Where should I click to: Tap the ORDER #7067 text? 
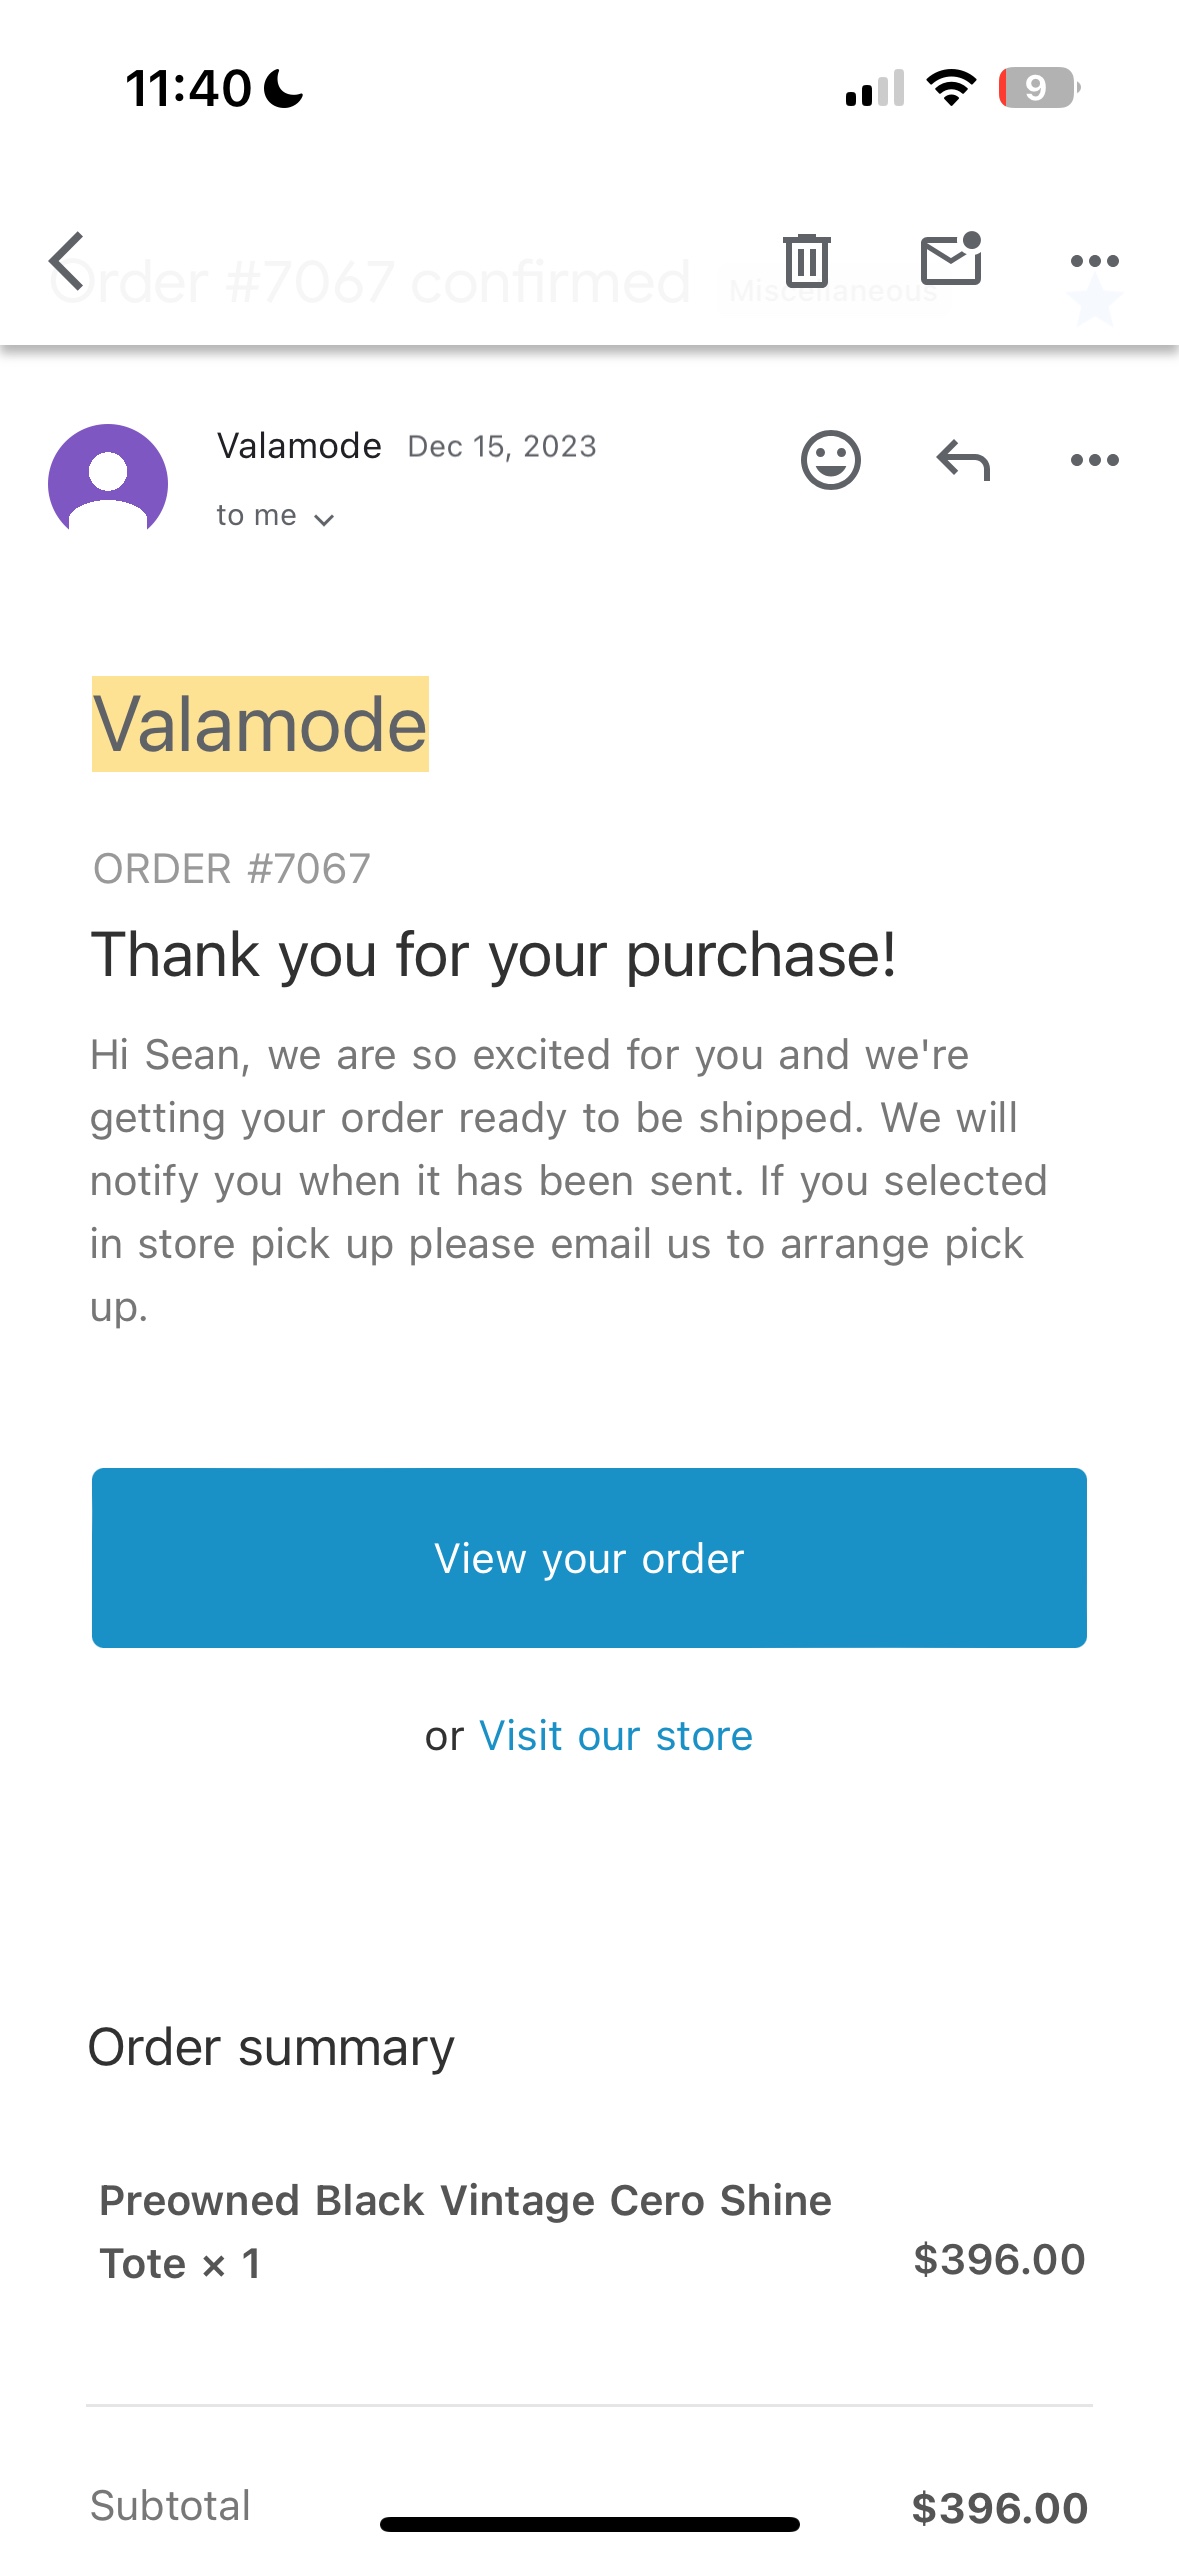(x=231, y=869)
